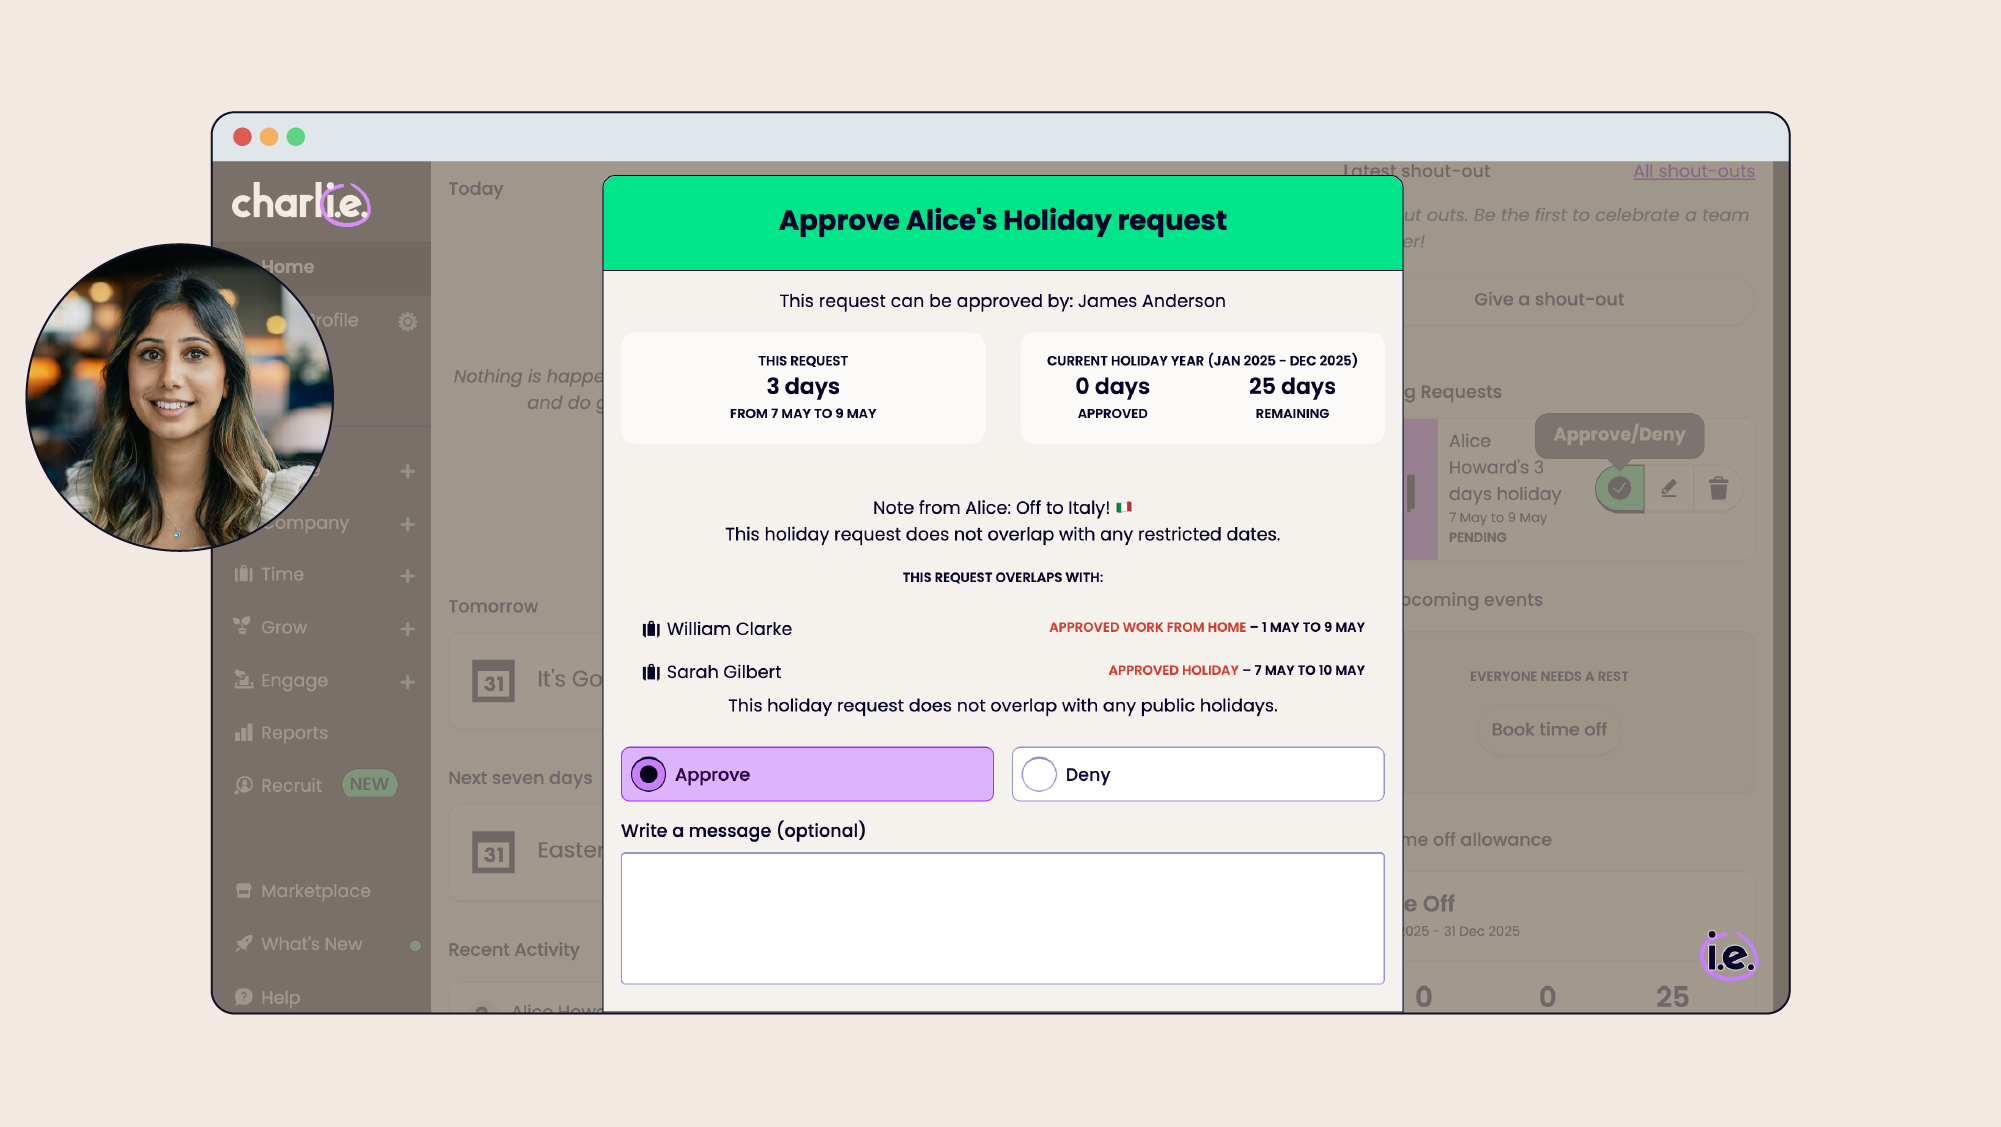Click the green approve checkmark icon

1619,488
